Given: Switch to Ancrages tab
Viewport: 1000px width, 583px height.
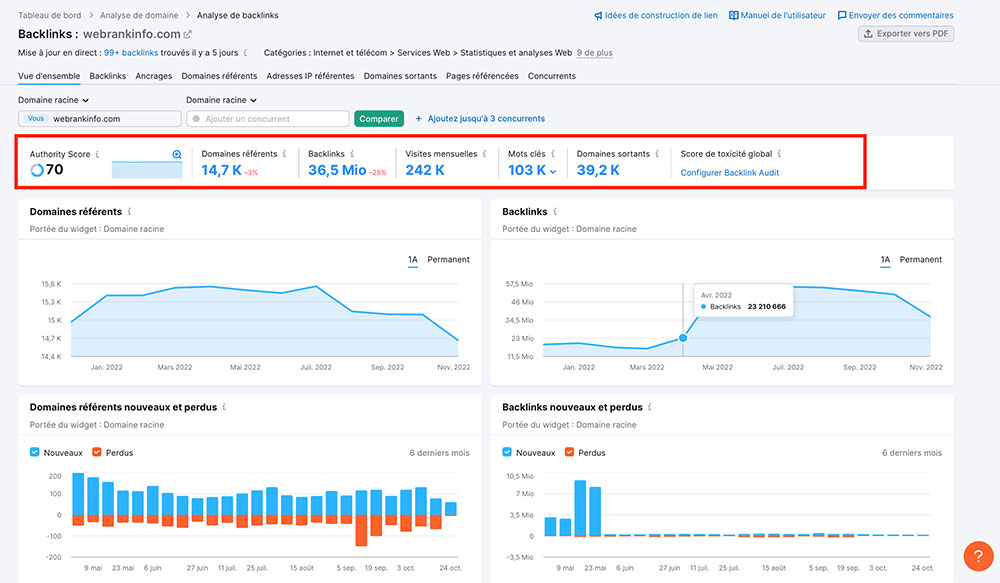Looking at the screenshot, I should (154, 76).
